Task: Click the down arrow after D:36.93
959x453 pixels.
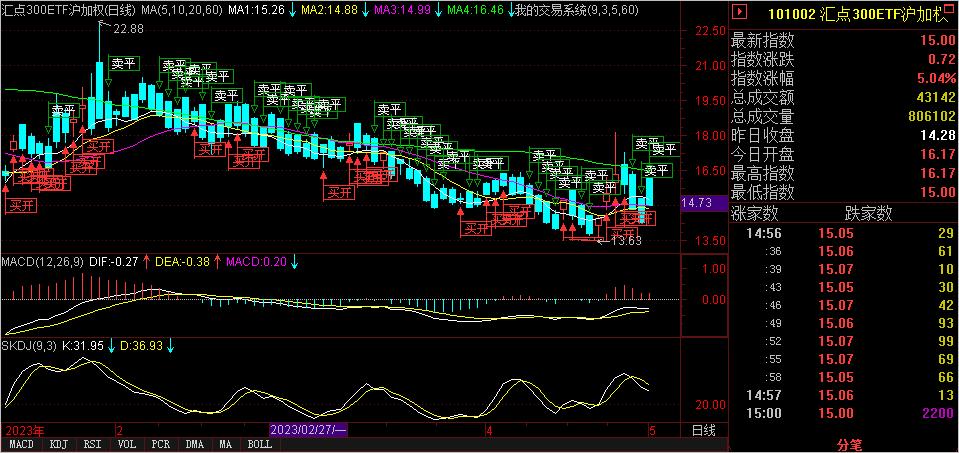Action: point(171,346)
